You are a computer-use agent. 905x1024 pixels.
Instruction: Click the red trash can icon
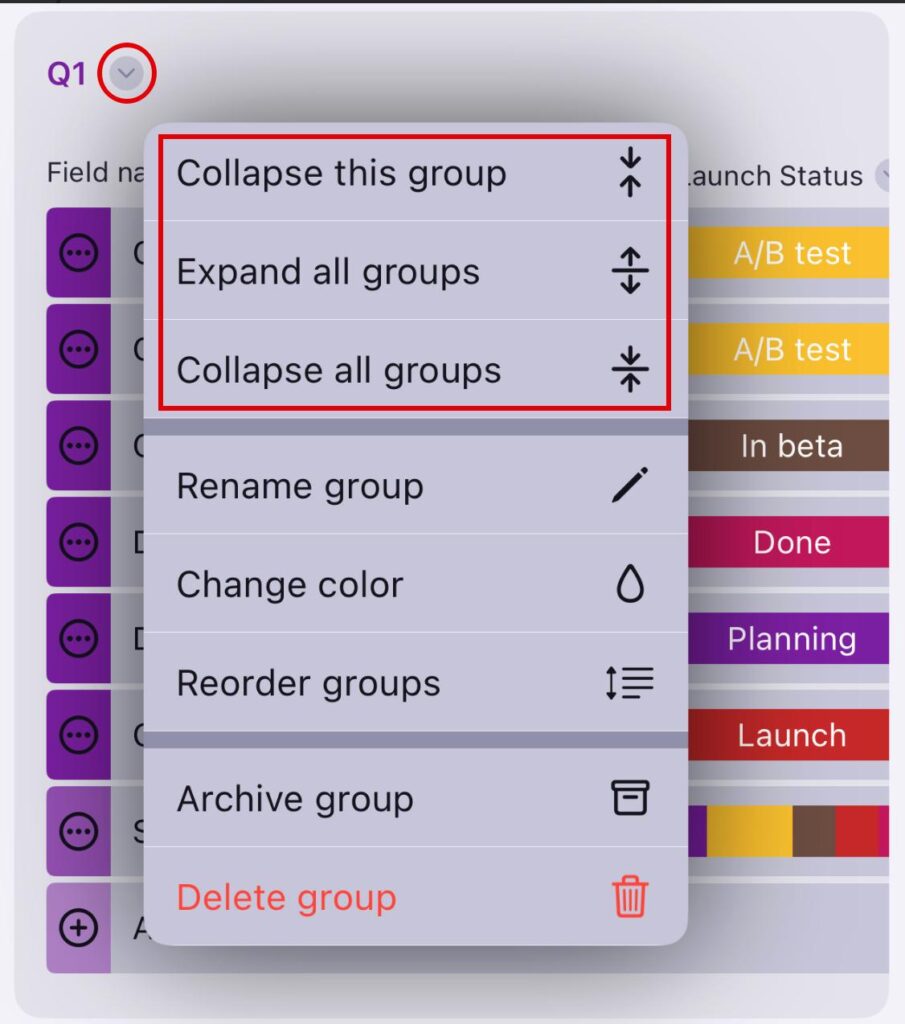630,897
